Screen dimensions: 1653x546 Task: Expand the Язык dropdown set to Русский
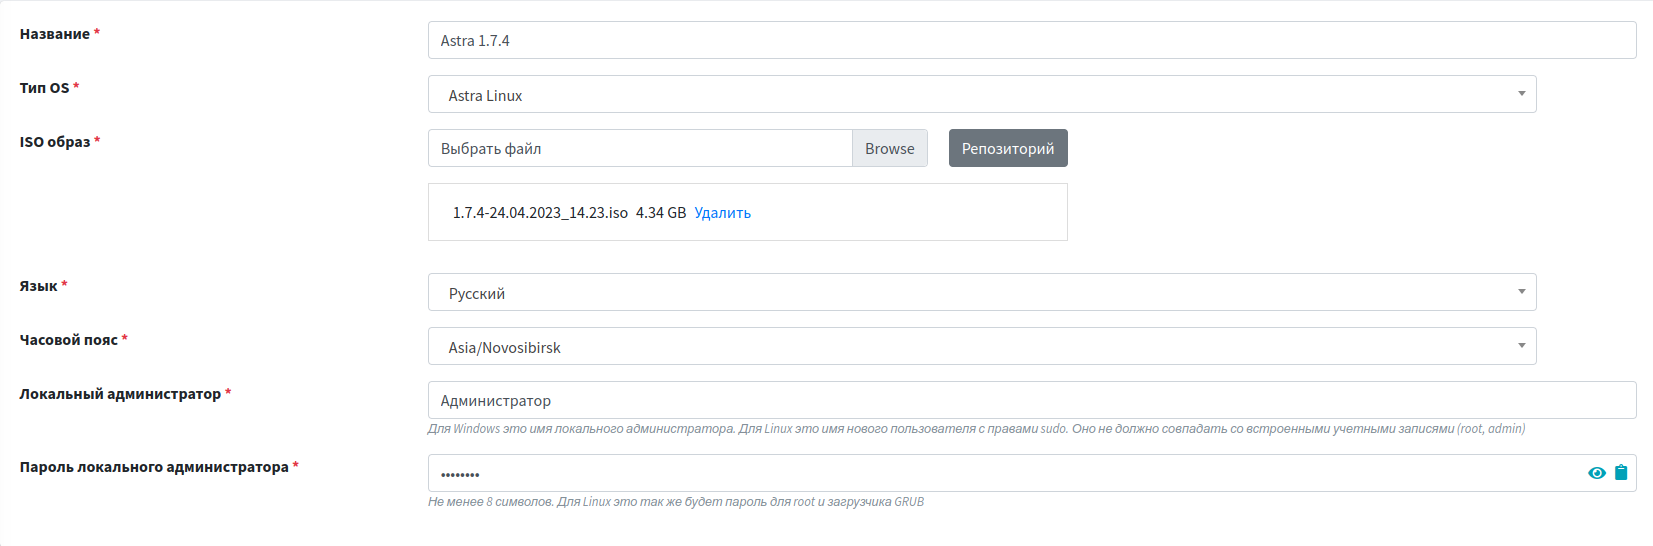[982, 292]
